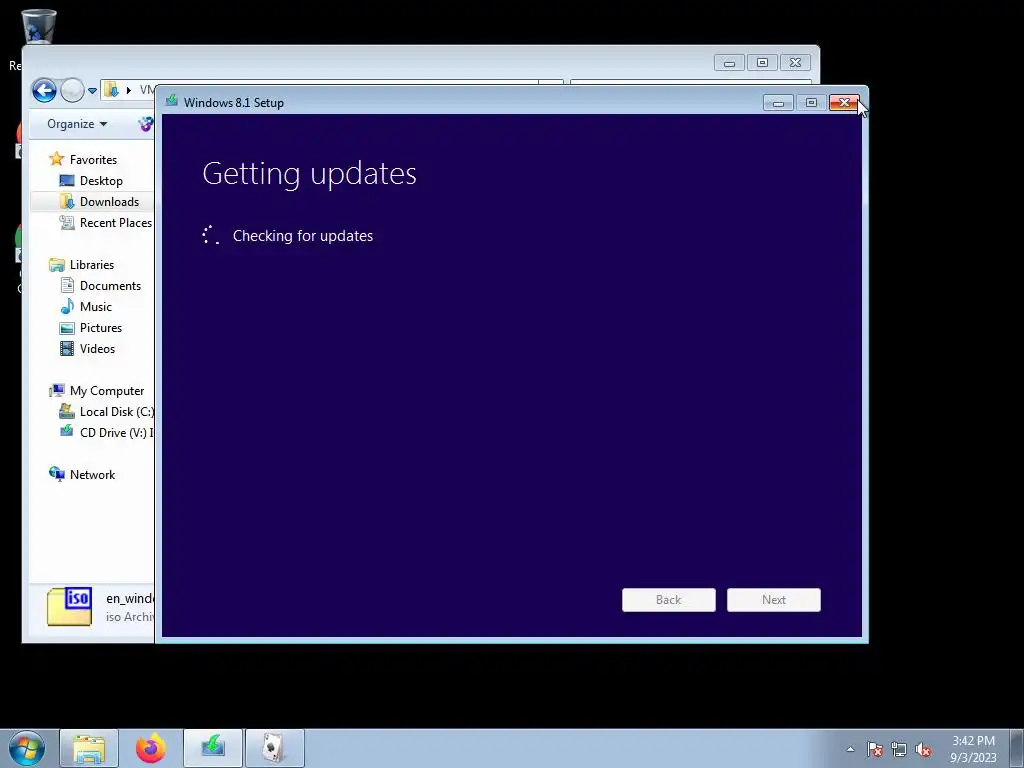
Task: Select Libraries in the navigation pane
Action: 91,264
